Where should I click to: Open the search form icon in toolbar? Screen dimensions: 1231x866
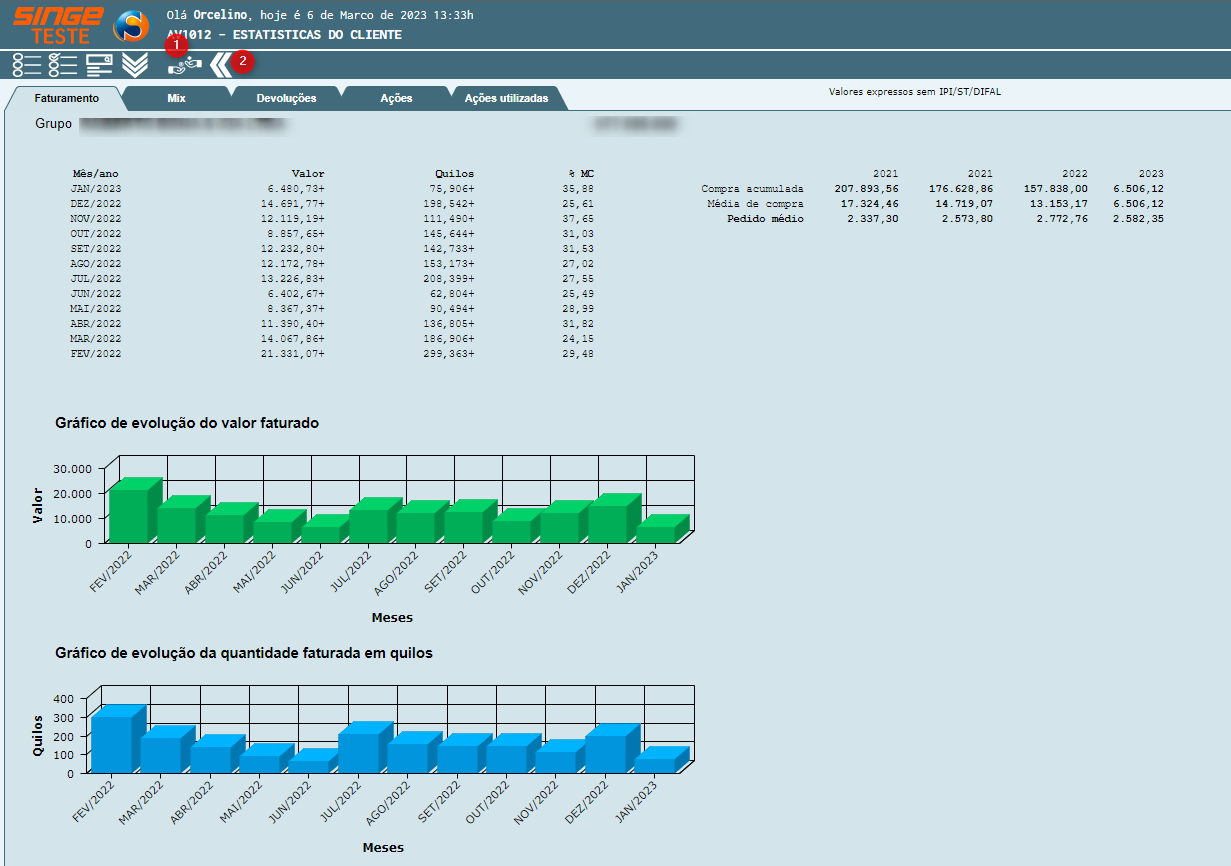coord(99,65)
